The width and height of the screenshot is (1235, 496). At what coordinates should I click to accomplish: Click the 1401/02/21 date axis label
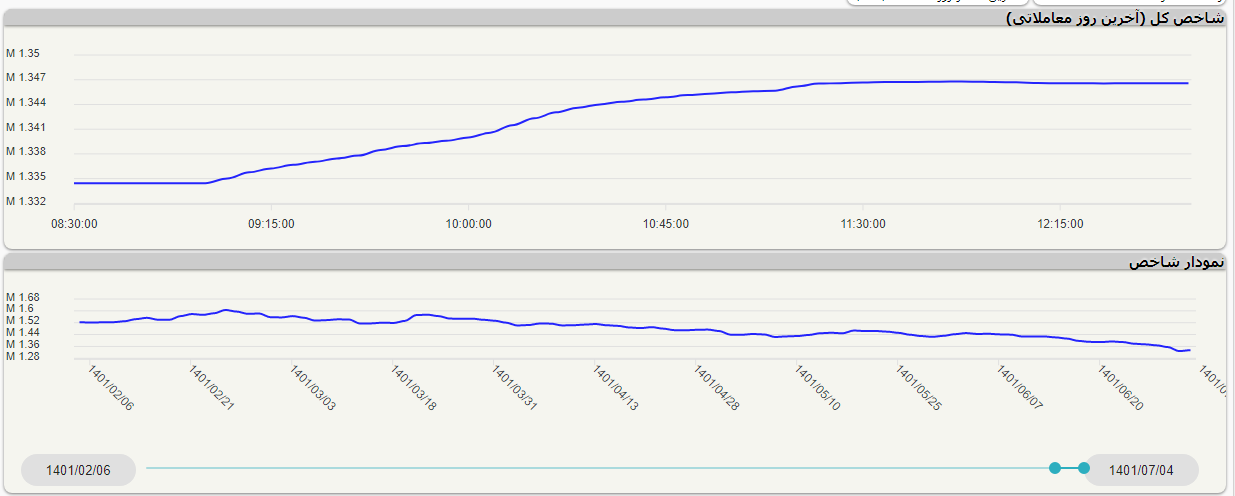pos(212,387)
